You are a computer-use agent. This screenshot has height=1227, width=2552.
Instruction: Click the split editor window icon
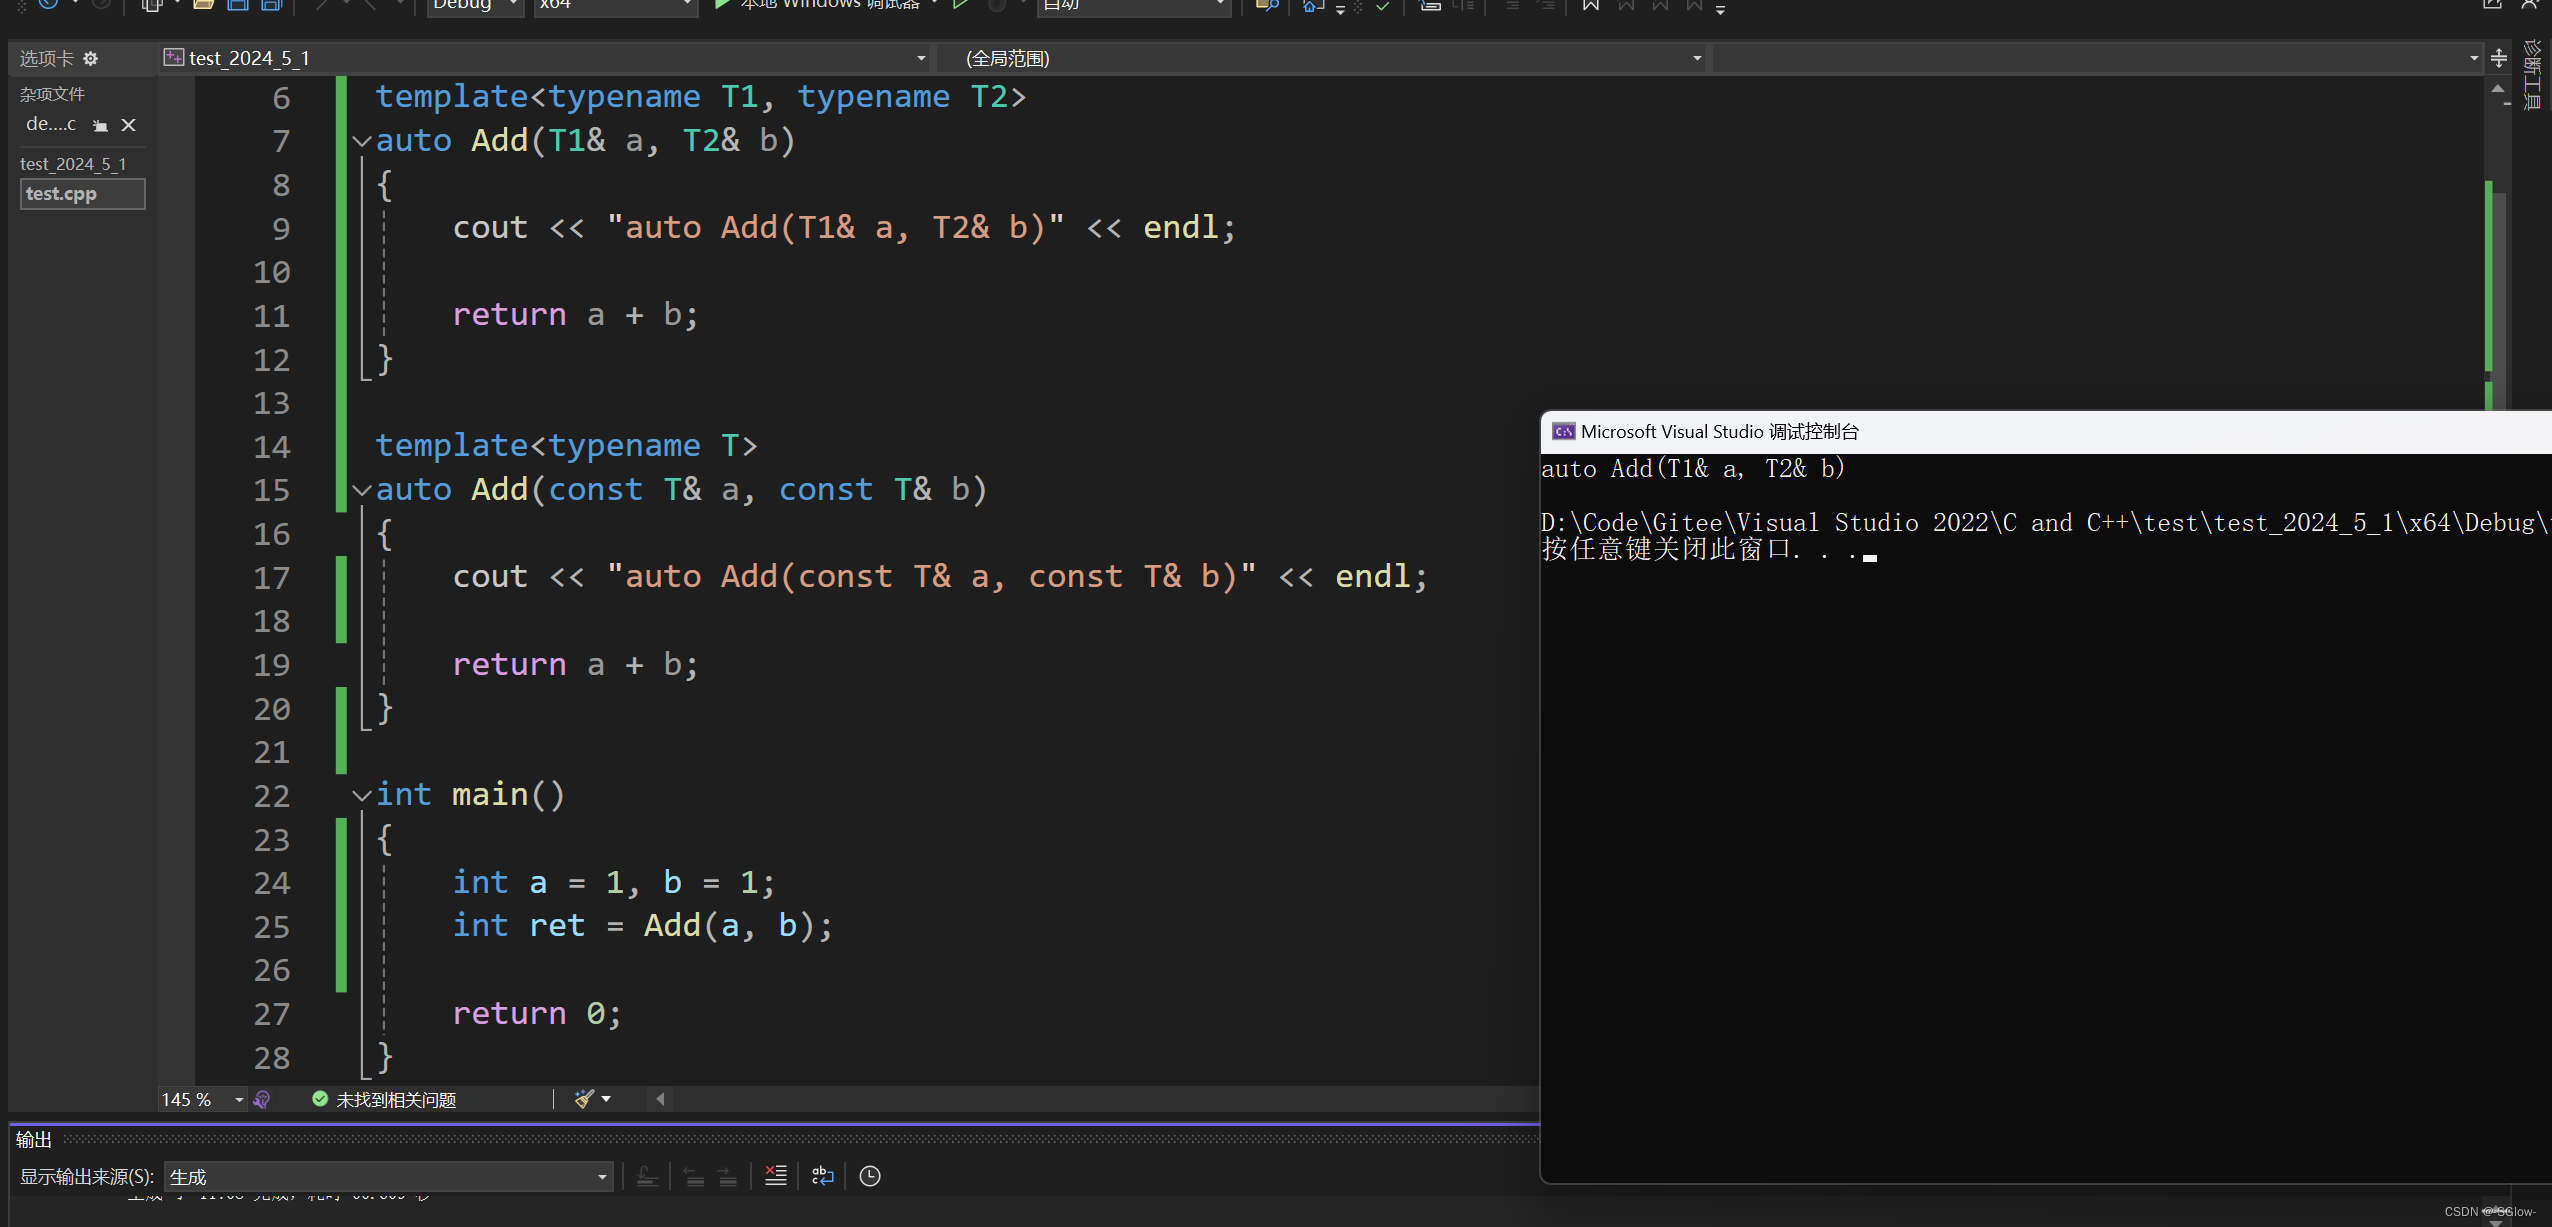(2498, 58)
